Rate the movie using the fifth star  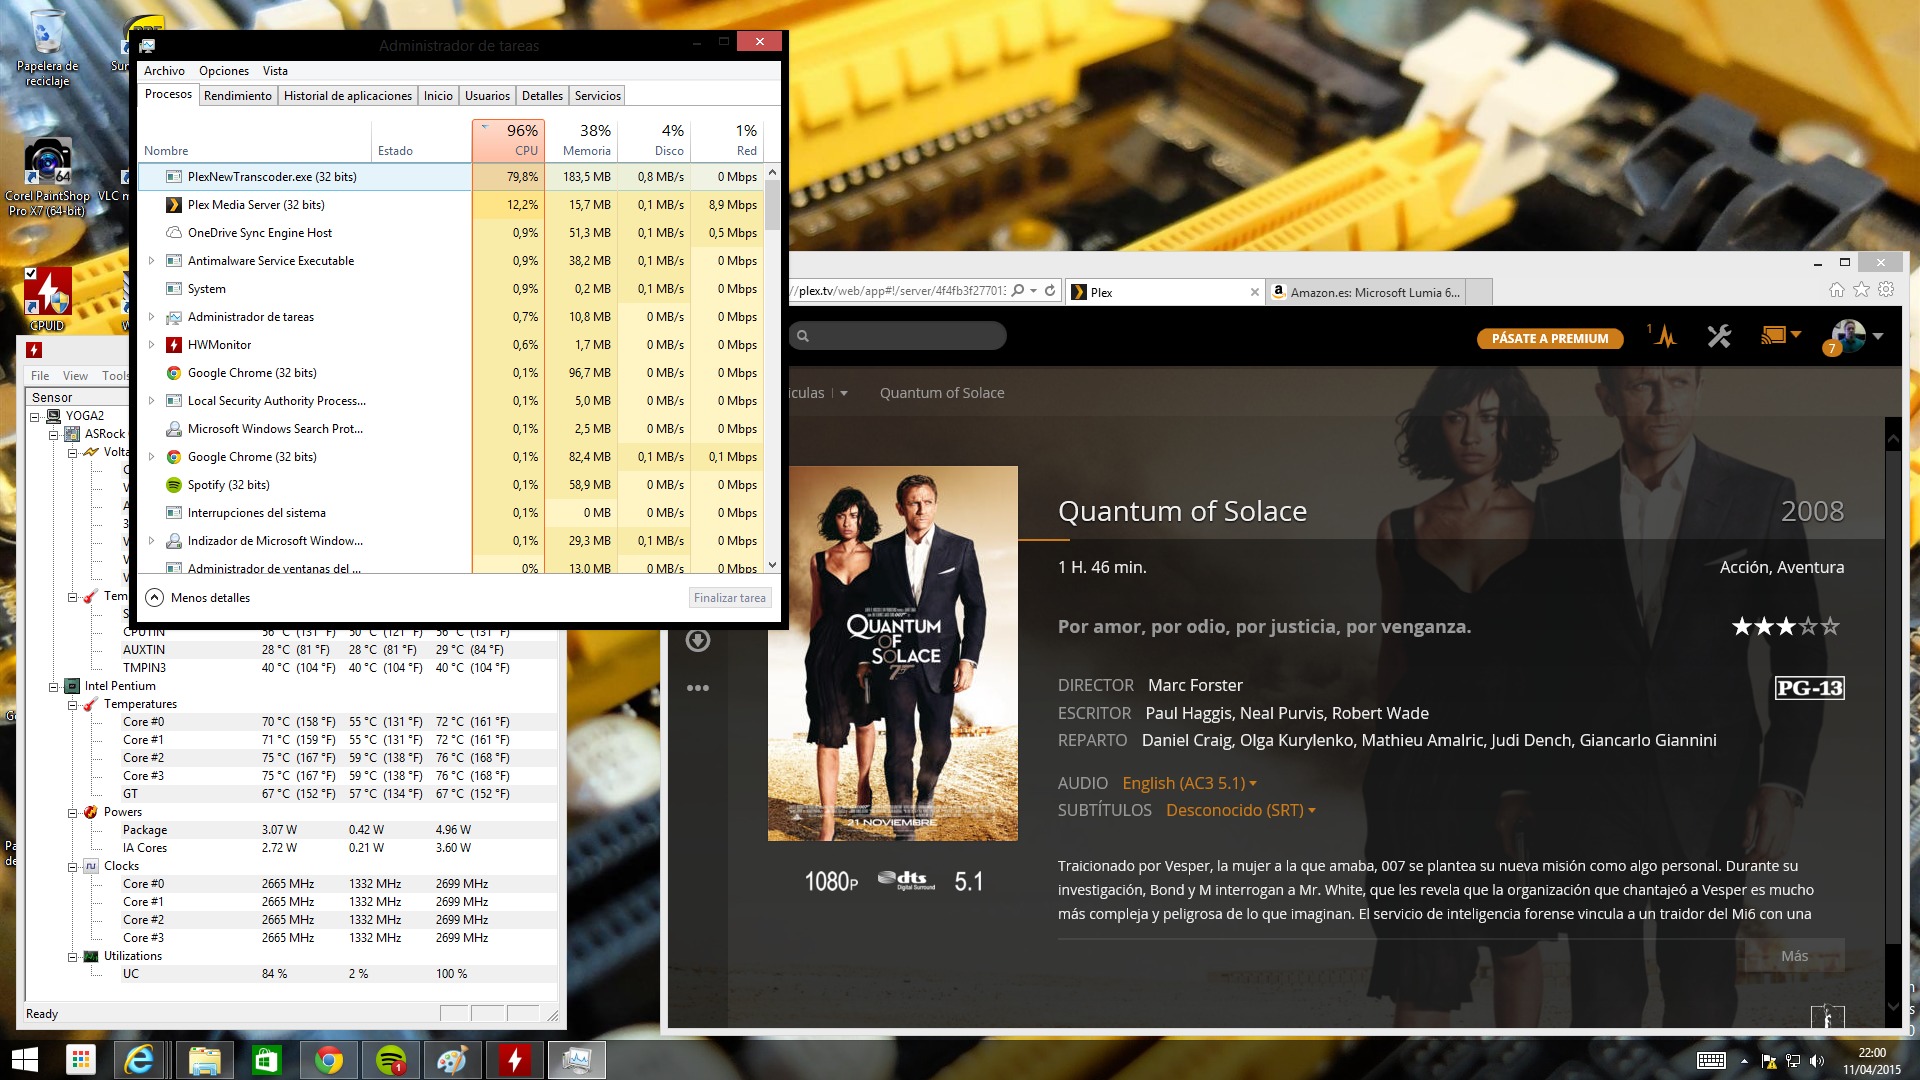[1830, 627]
